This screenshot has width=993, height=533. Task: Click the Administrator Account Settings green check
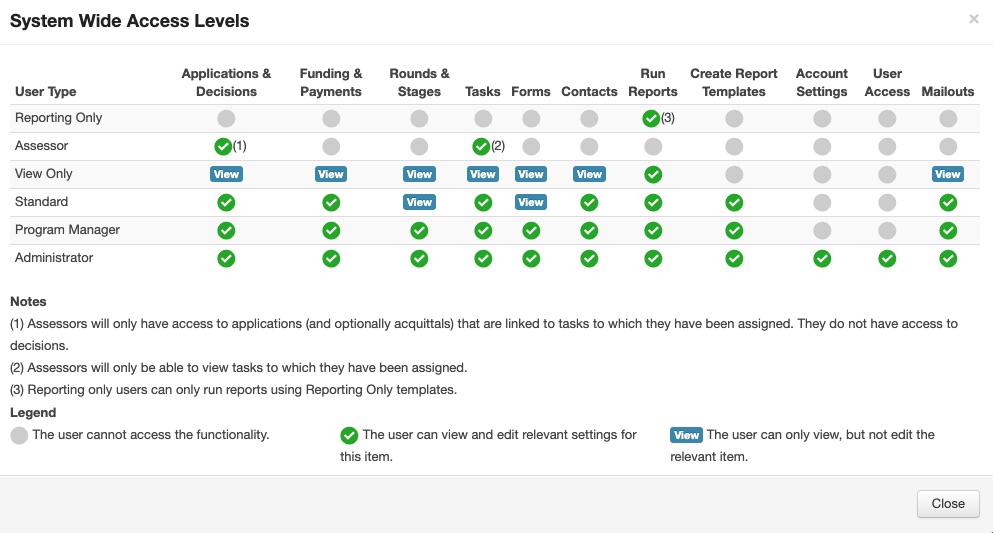click(x=822, y=258)
